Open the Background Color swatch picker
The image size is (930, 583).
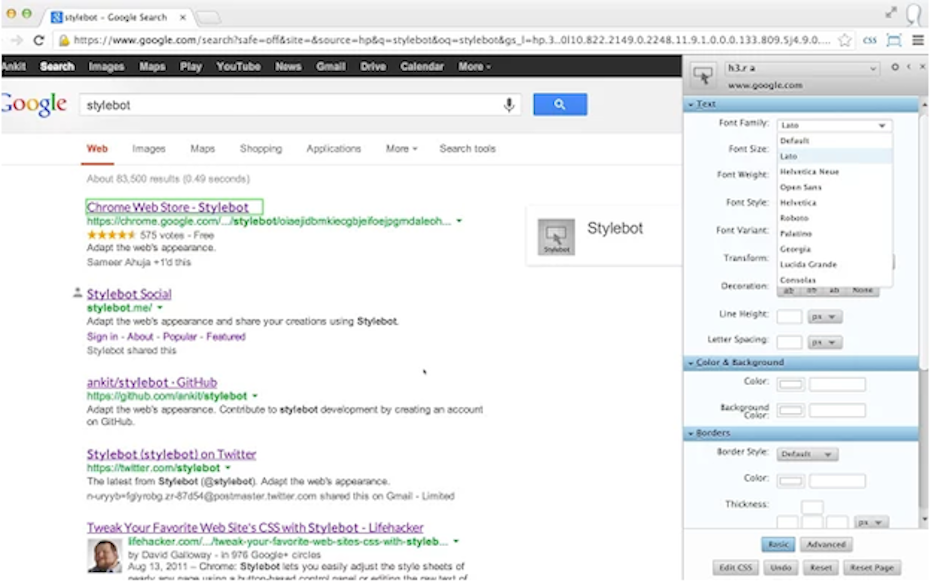(791, 410)
